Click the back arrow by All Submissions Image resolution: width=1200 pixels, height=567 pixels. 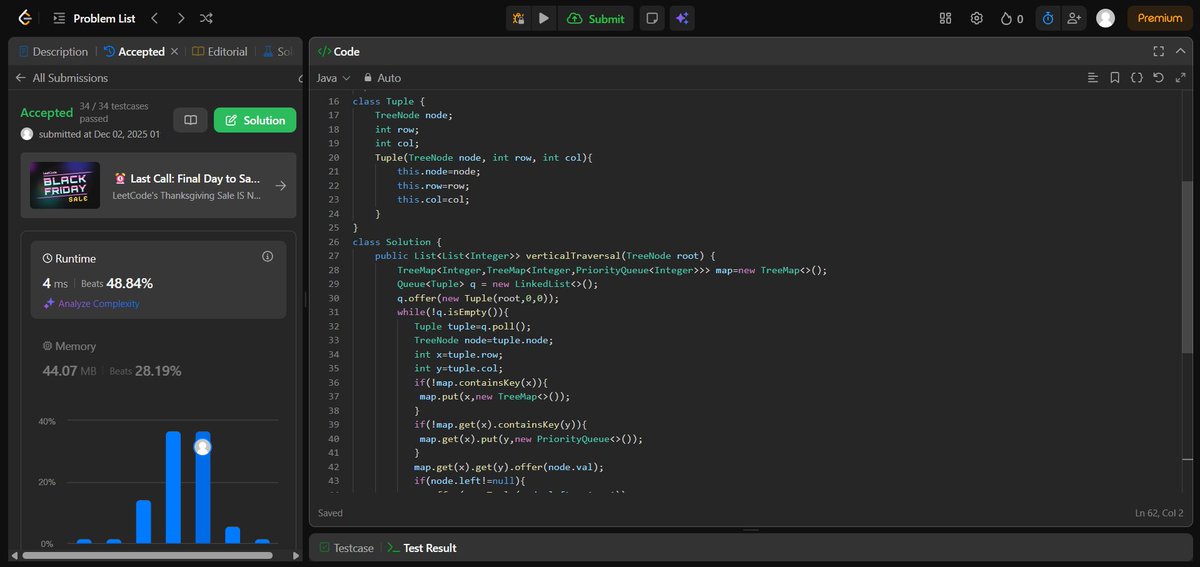point(20,77)
